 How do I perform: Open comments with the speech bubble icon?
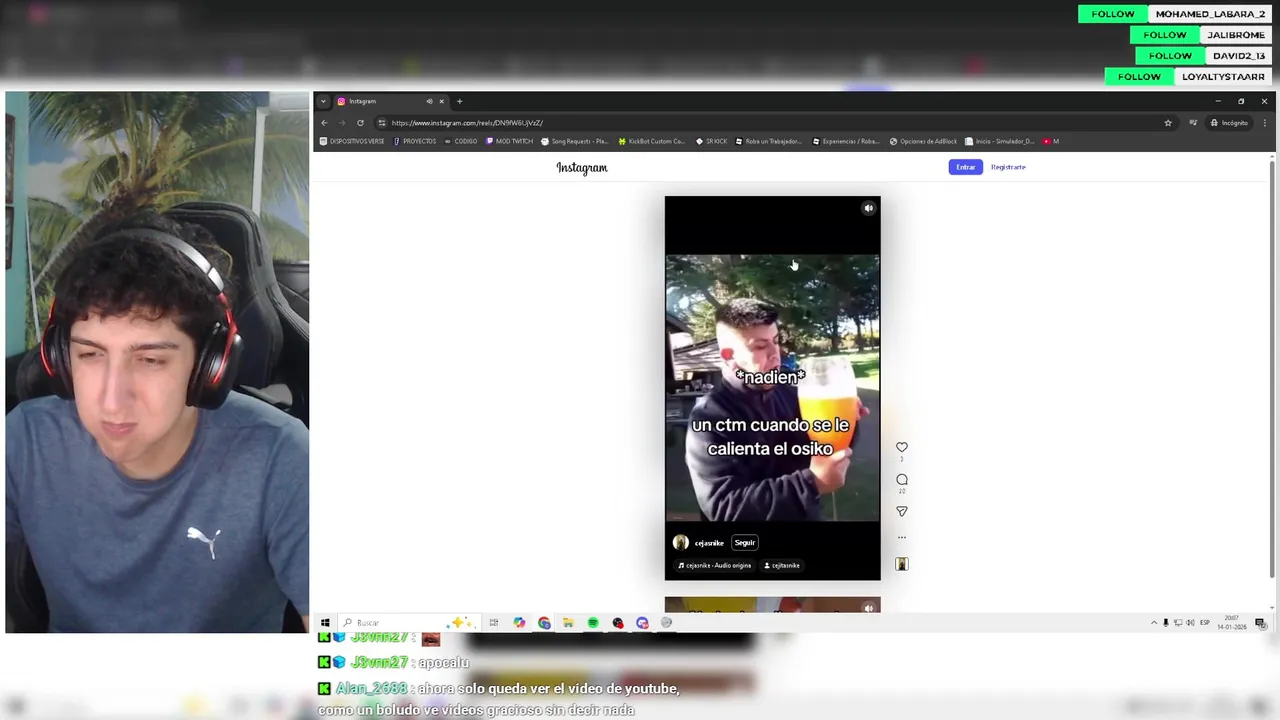901,480
